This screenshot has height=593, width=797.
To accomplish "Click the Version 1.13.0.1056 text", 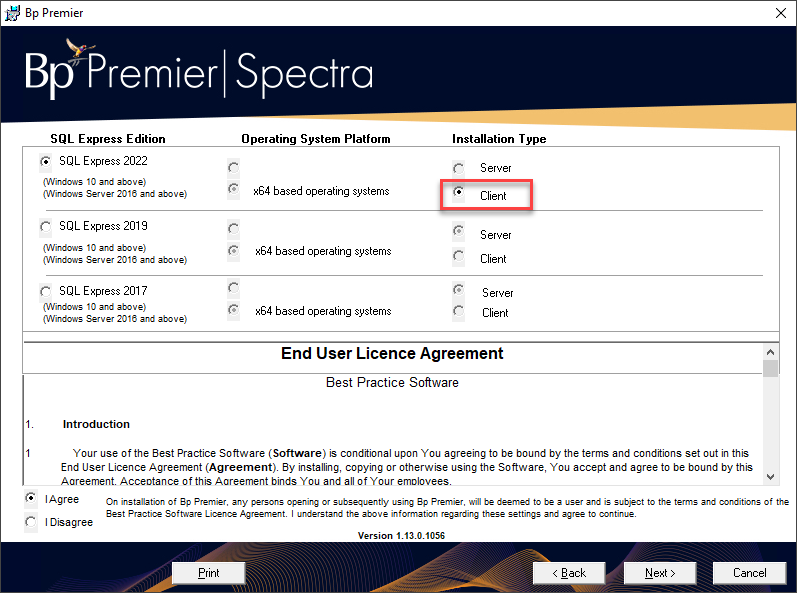I will [x=401, y=536].
